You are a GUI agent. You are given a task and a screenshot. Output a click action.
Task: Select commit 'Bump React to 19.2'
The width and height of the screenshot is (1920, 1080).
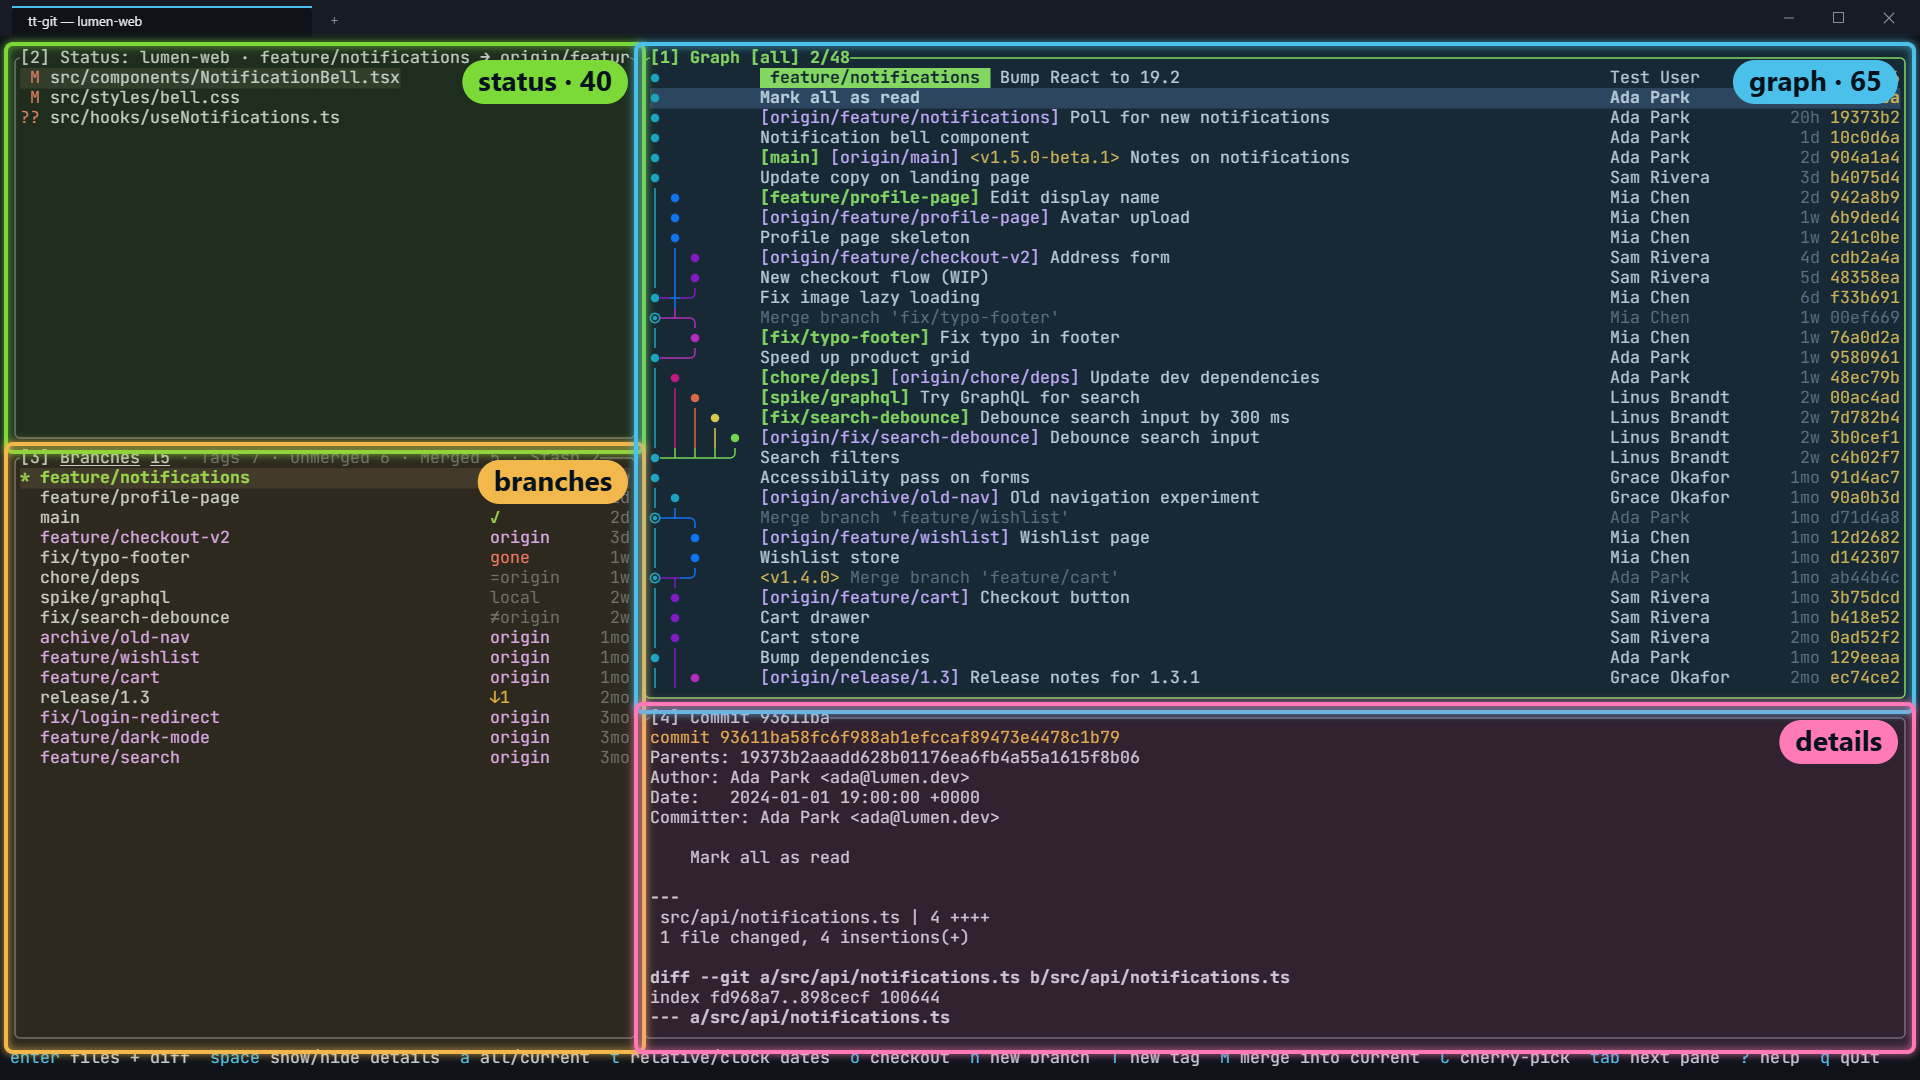point(1275,77)
